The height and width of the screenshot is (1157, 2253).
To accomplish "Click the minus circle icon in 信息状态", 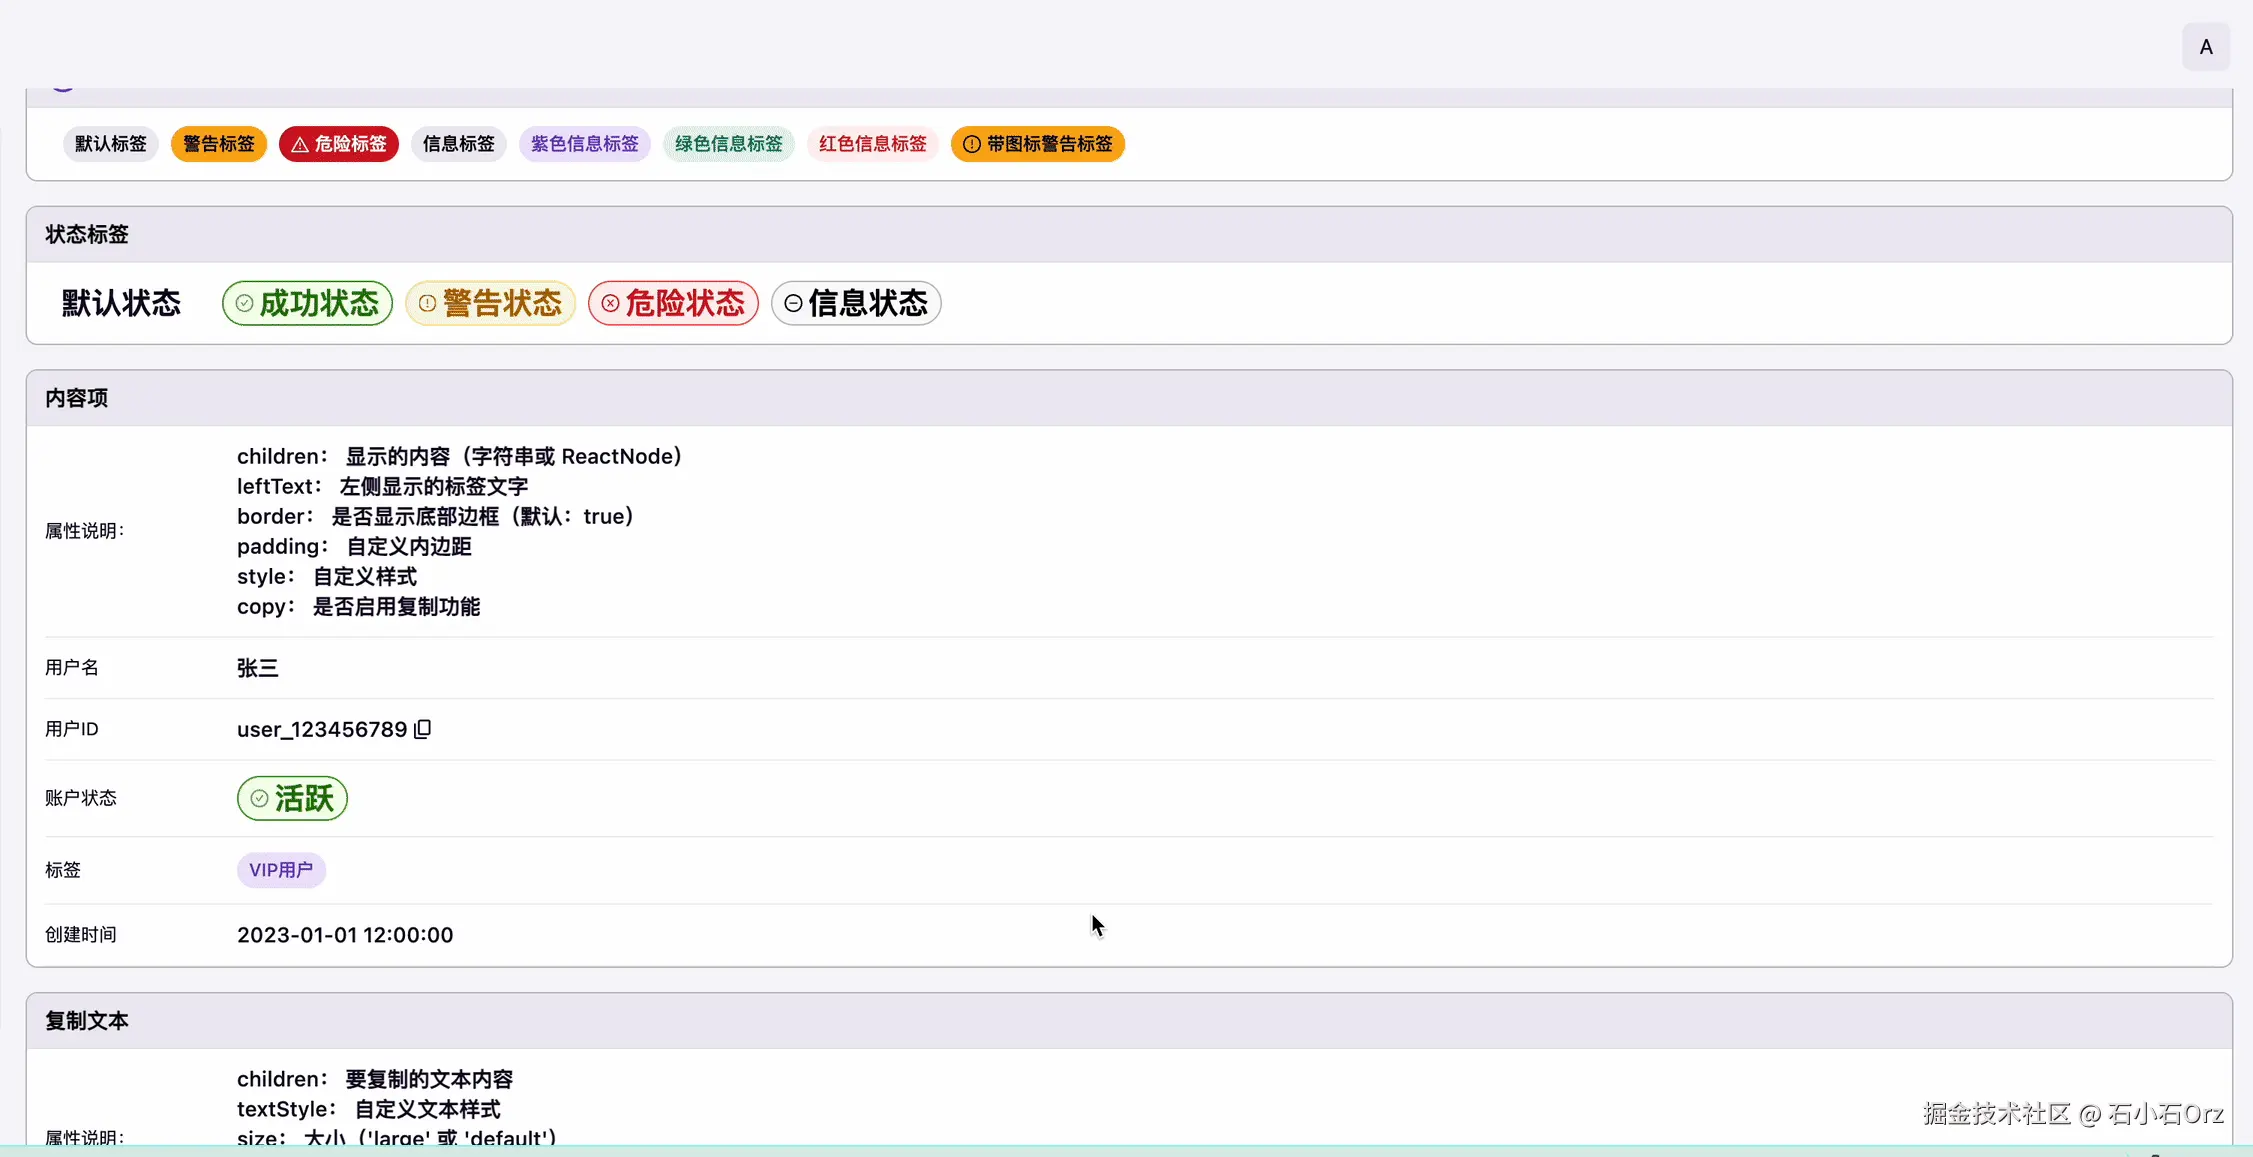I will click(x=793, y=303).
